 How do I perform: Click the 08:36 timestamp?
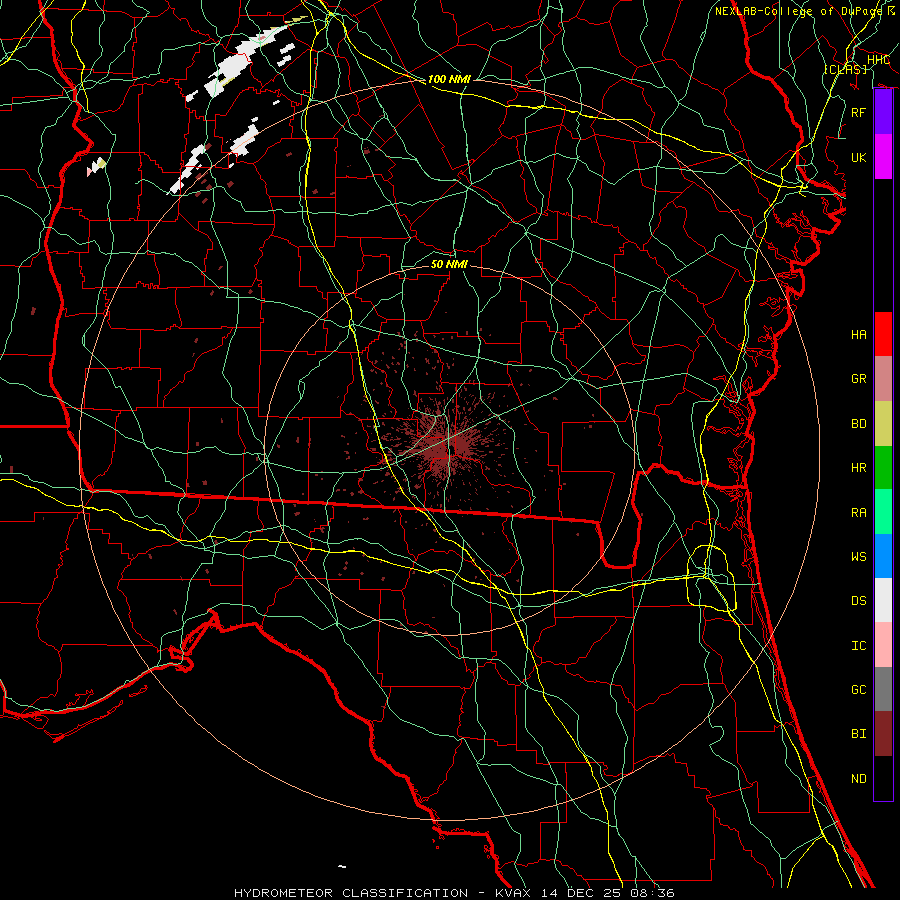pos(651,893)
